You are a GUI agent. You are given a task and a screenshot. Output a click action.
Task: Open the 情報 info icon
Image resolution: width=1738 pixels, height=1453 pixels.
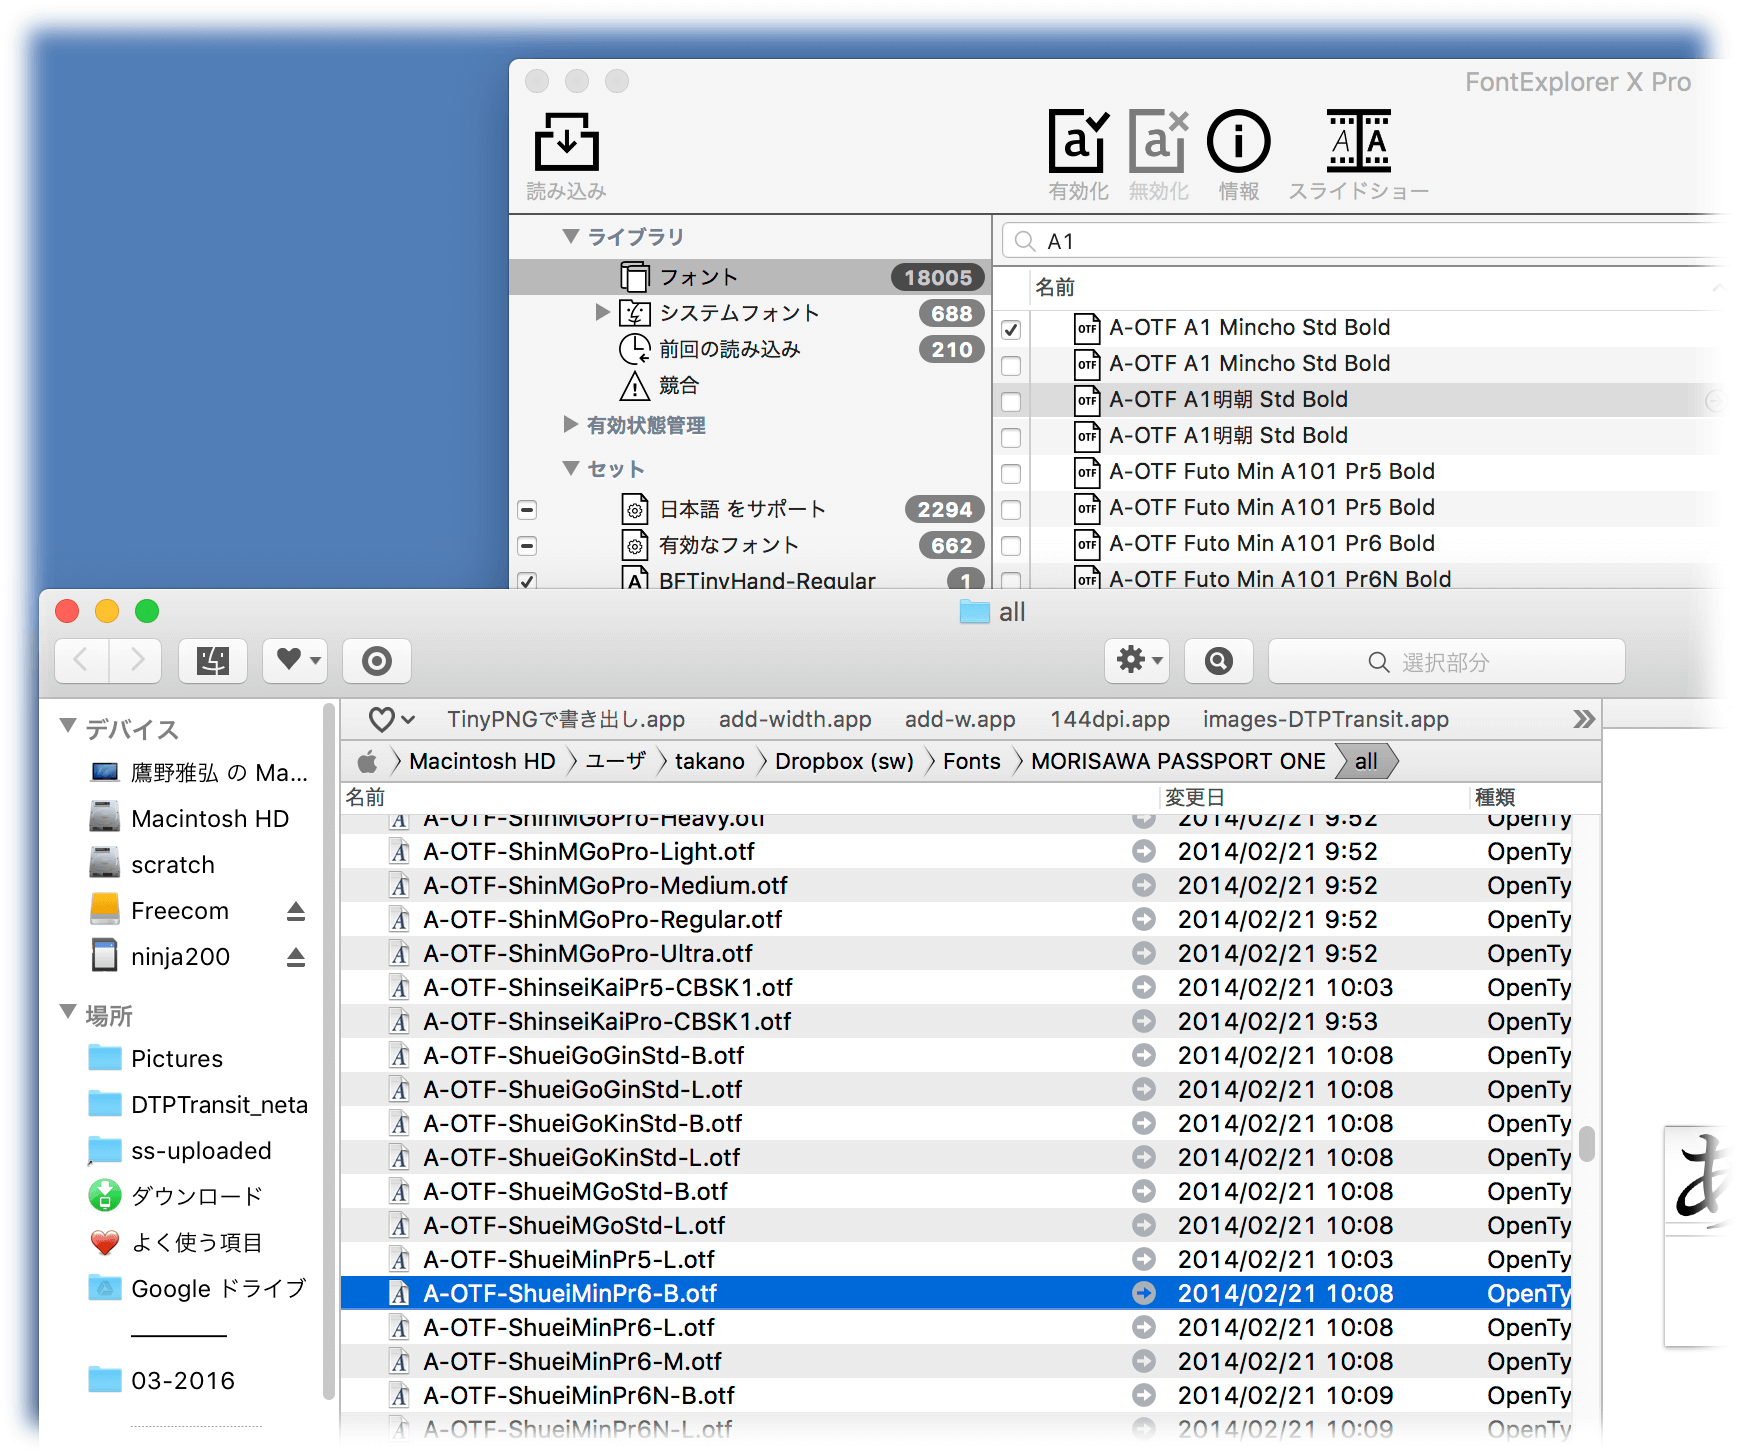(x=1238, y=141)
